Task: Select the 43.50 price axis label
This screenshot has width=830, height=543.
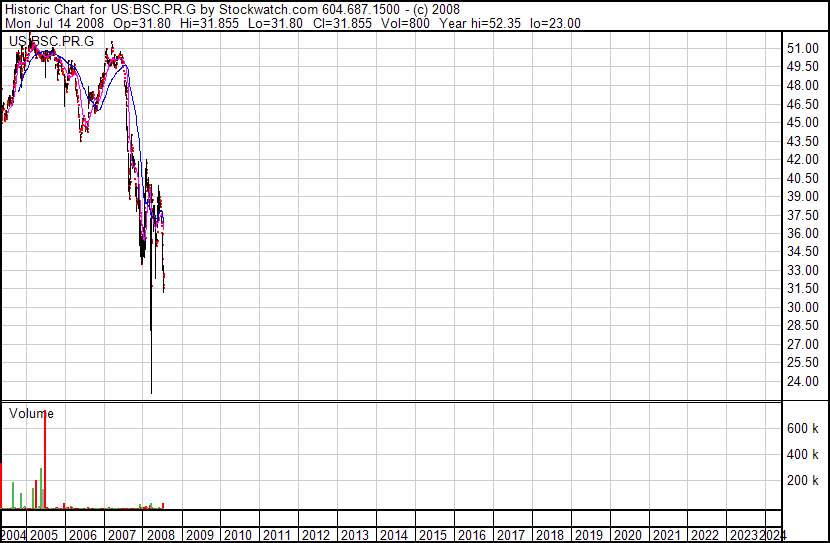Action: [x=803, y=141]
